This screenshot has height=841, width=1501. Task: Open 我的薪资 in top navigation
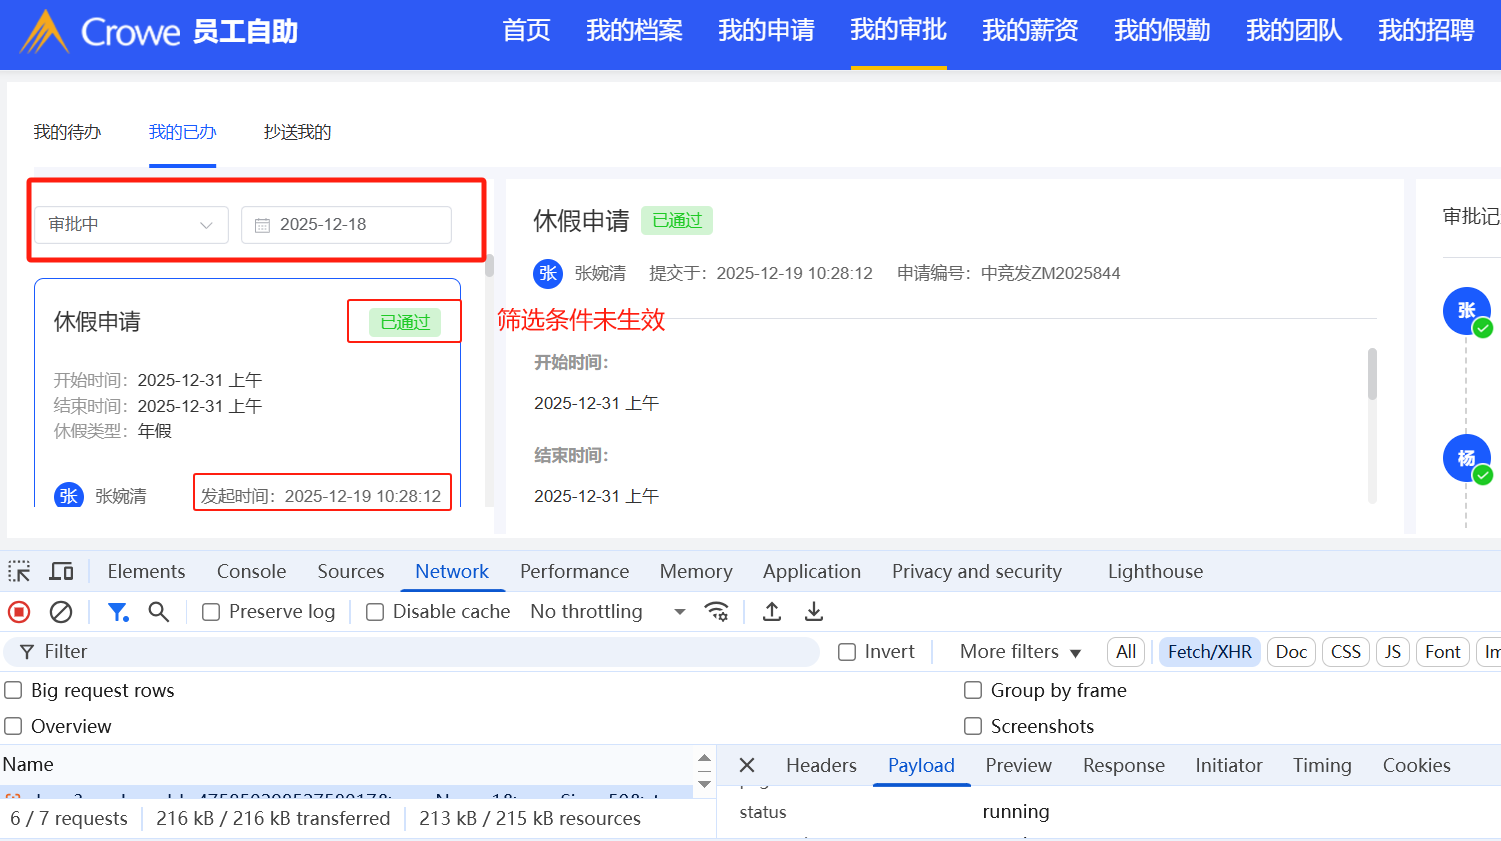click(1030, 31)
